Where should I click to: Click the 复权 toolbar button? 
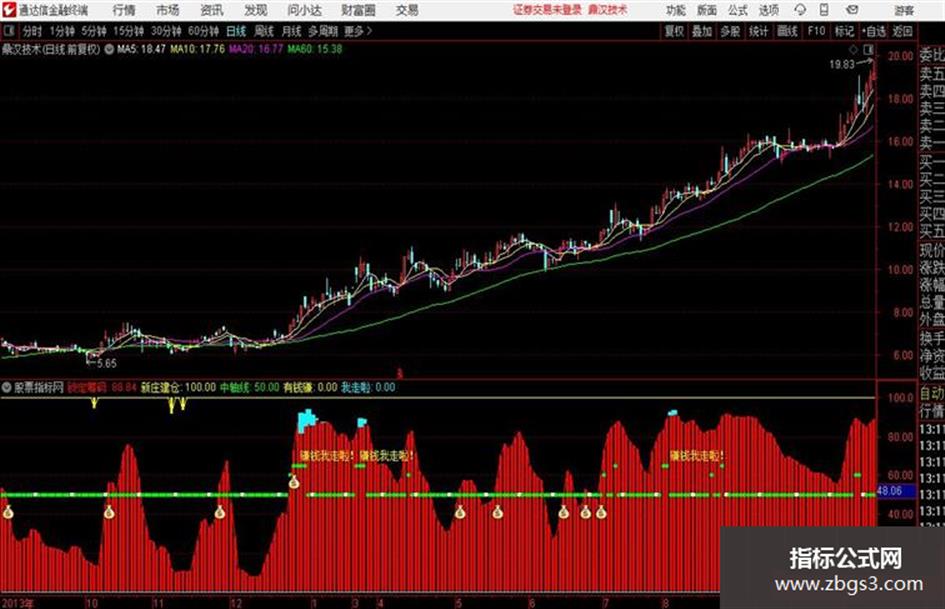[674, 31]
